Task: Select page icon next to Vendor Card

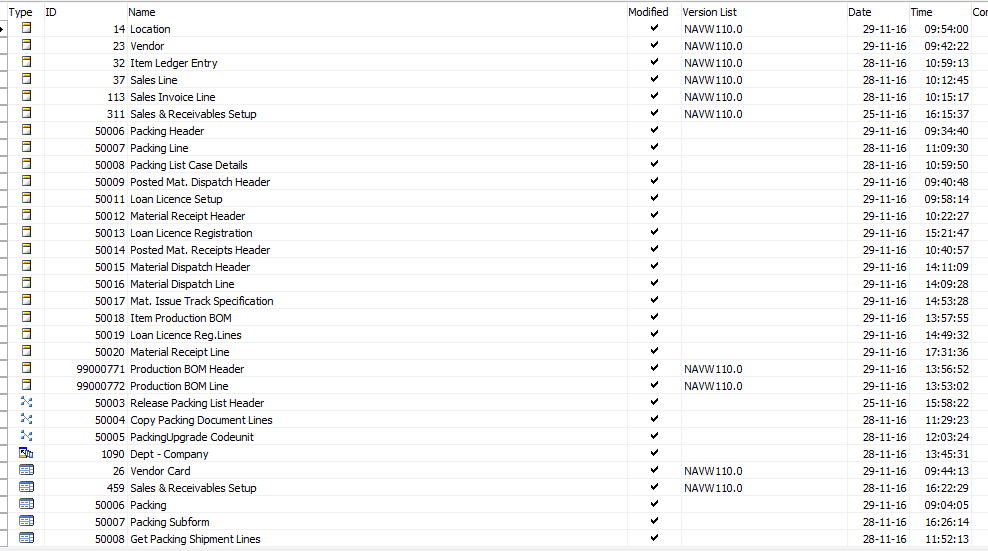Action: pyautogui.click(x=26, y=470)
